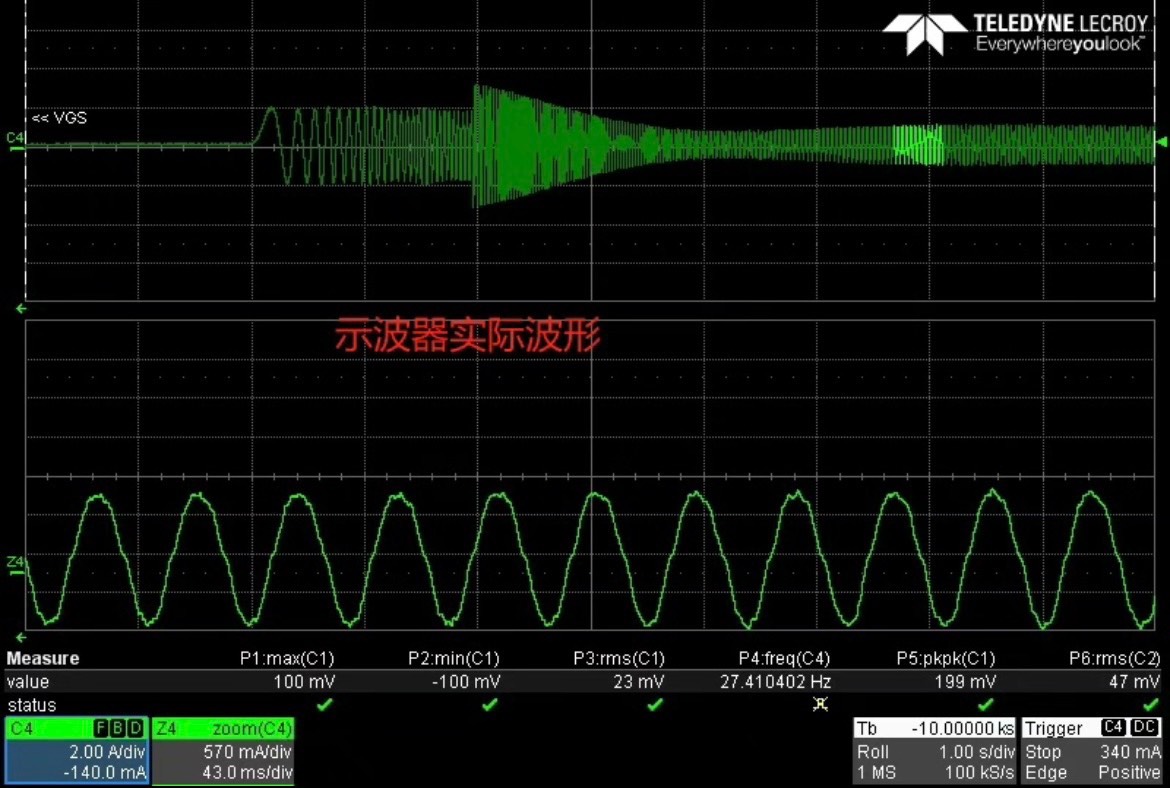Select the C4 ground marker on upper grid

[x=15, y=140]
